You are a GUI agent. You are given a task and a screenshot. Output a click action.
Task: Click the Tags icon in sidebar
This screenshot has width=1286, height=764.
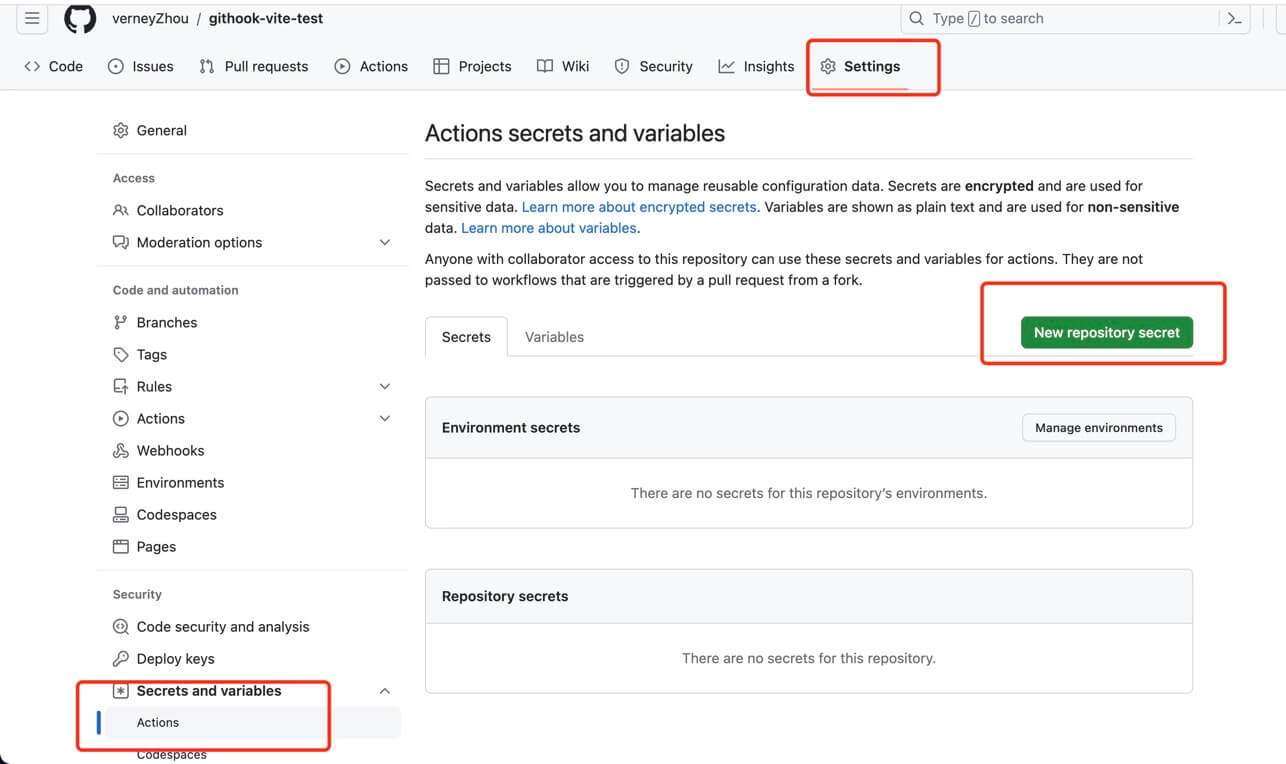coord(121,355)
